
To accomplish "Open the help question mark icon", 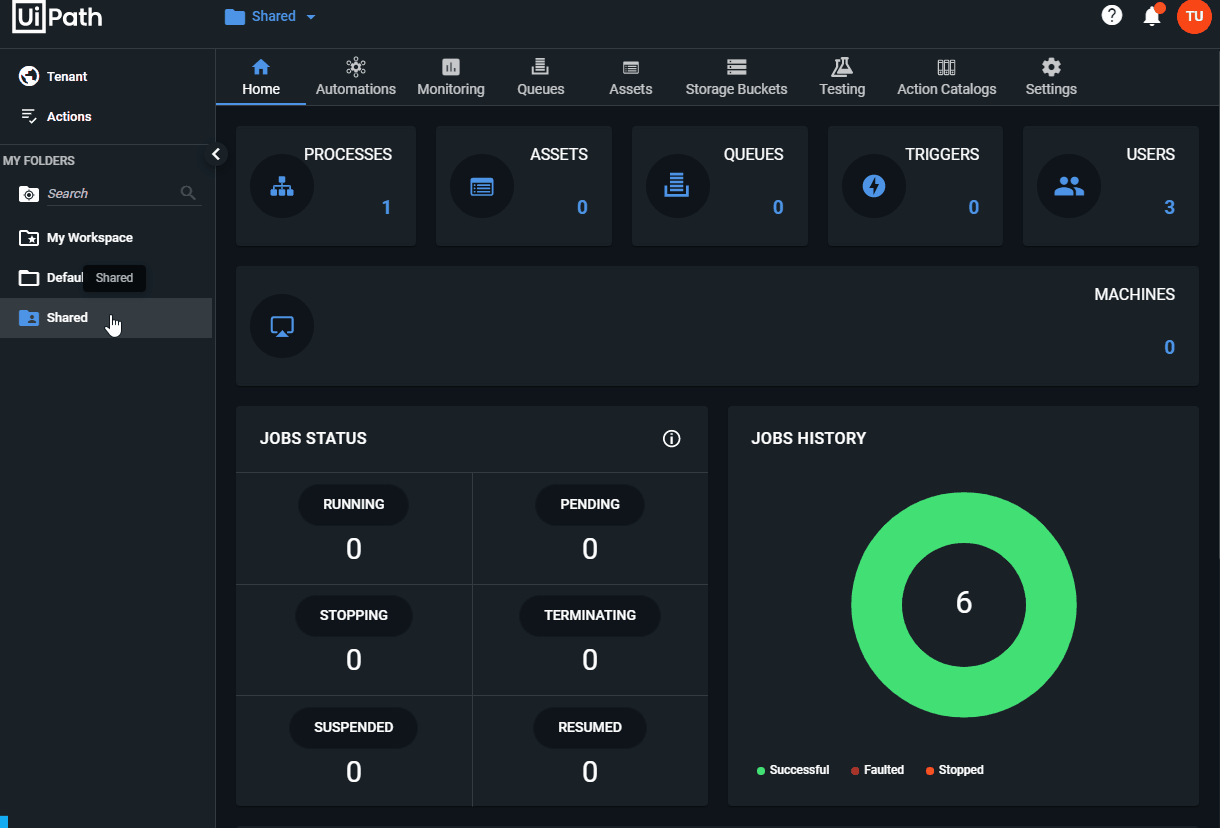I will coord(1112,15).
